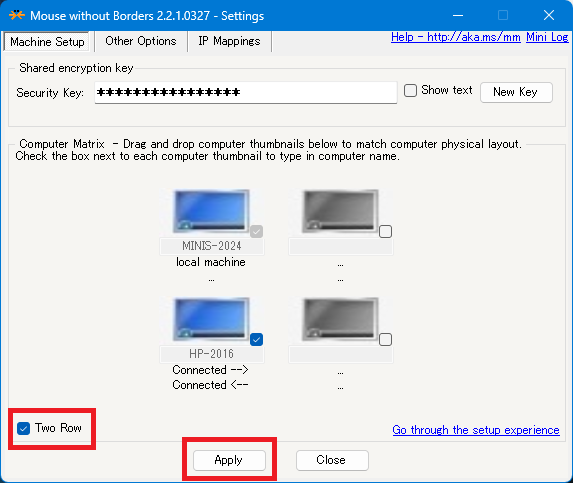Click the 'Connected -->' status text
573x483 pixels.
(x=210, y=370)
